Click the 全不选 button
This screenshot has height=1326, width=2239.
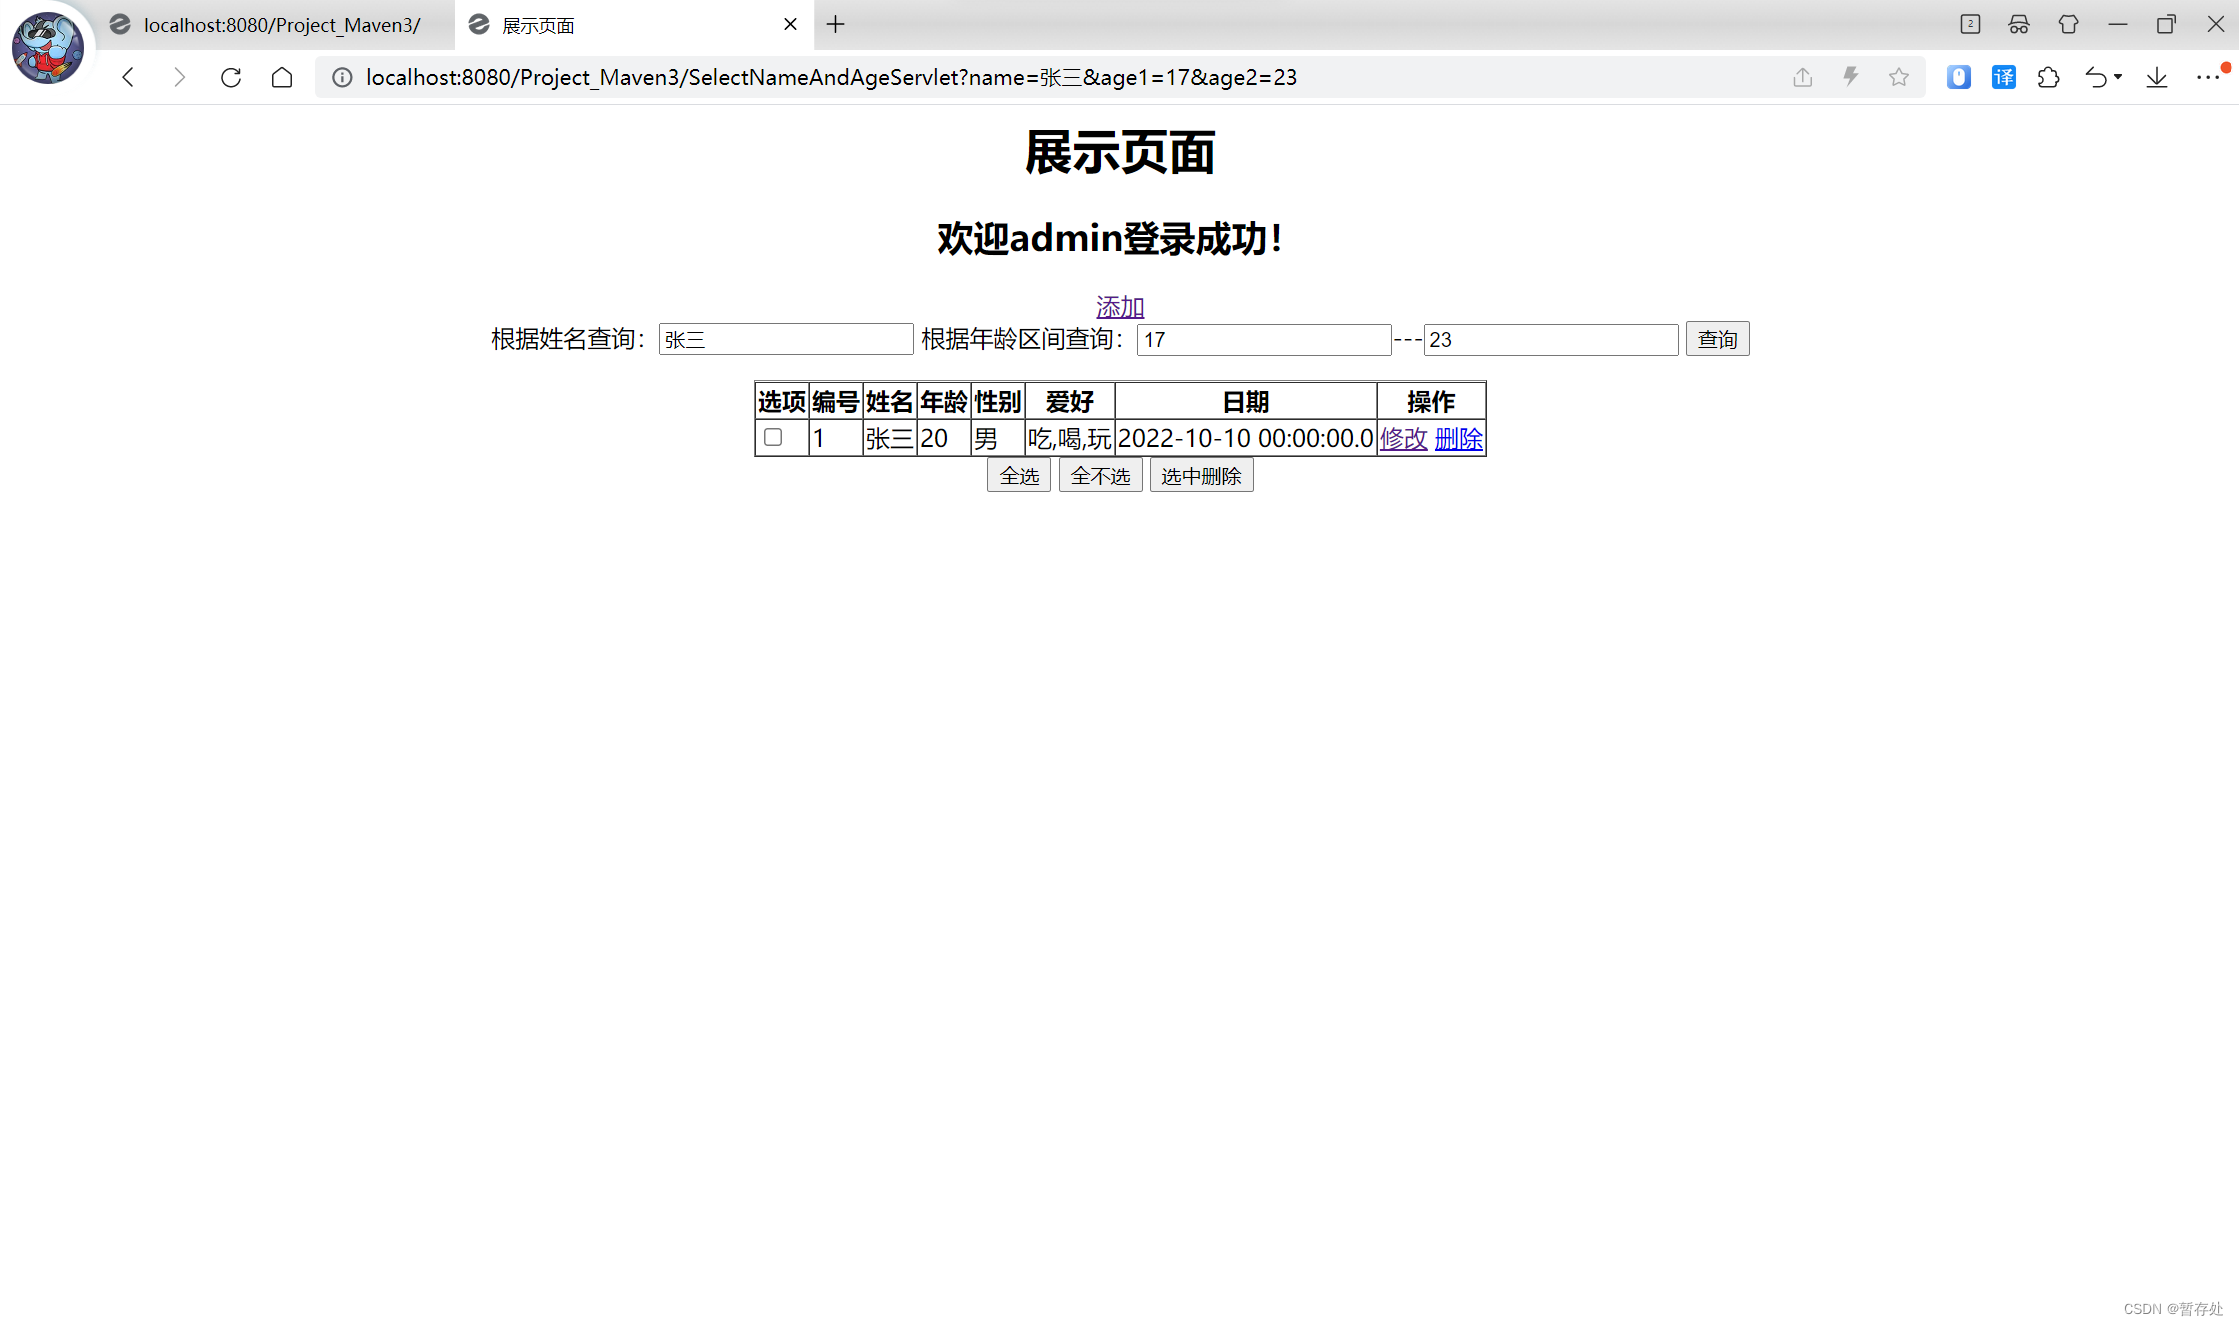(1100, 476)
